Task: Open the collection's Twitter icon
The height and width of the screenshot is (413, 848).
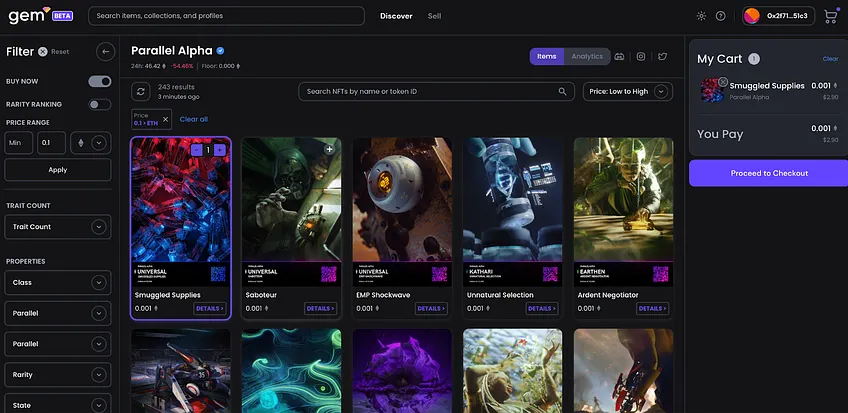Action: click(662, 56)
